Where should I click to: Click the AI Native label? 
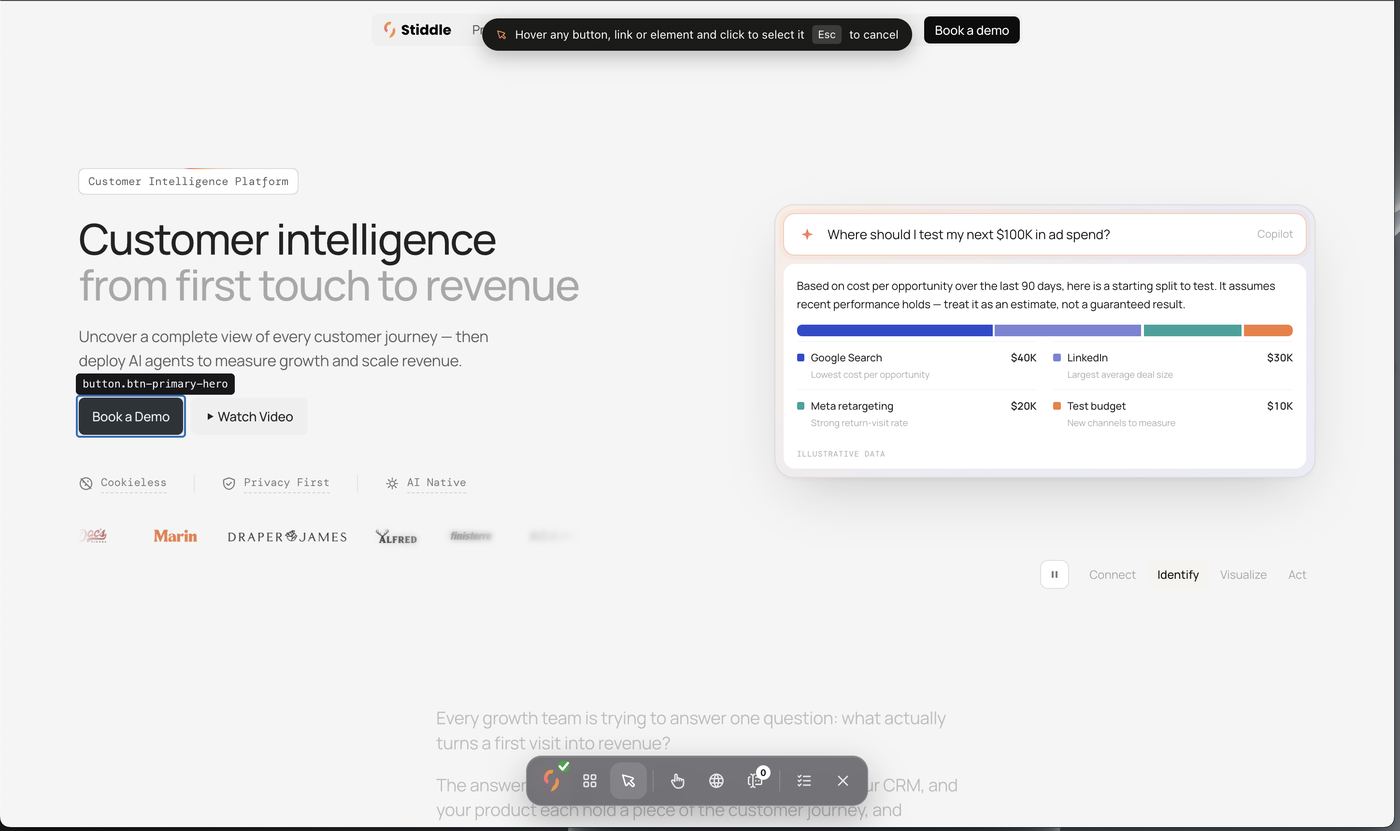click(436, 483)
